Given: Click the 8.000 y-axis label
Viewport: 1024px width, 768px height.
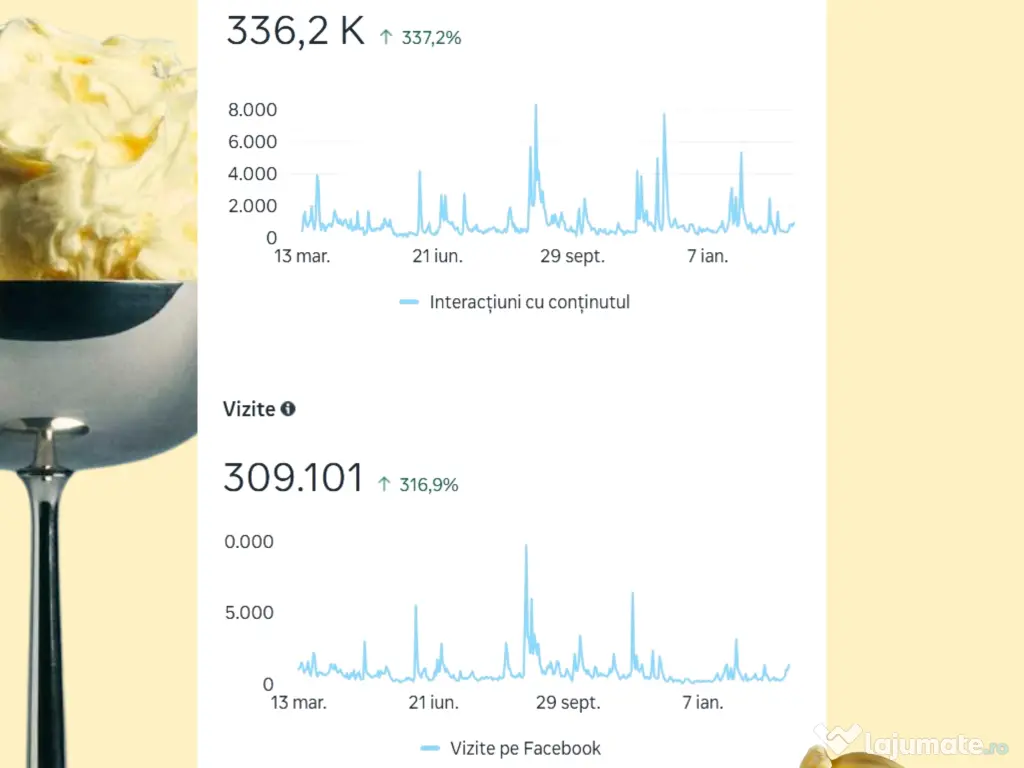Looking at the screenshot, I should pos(252,109).
